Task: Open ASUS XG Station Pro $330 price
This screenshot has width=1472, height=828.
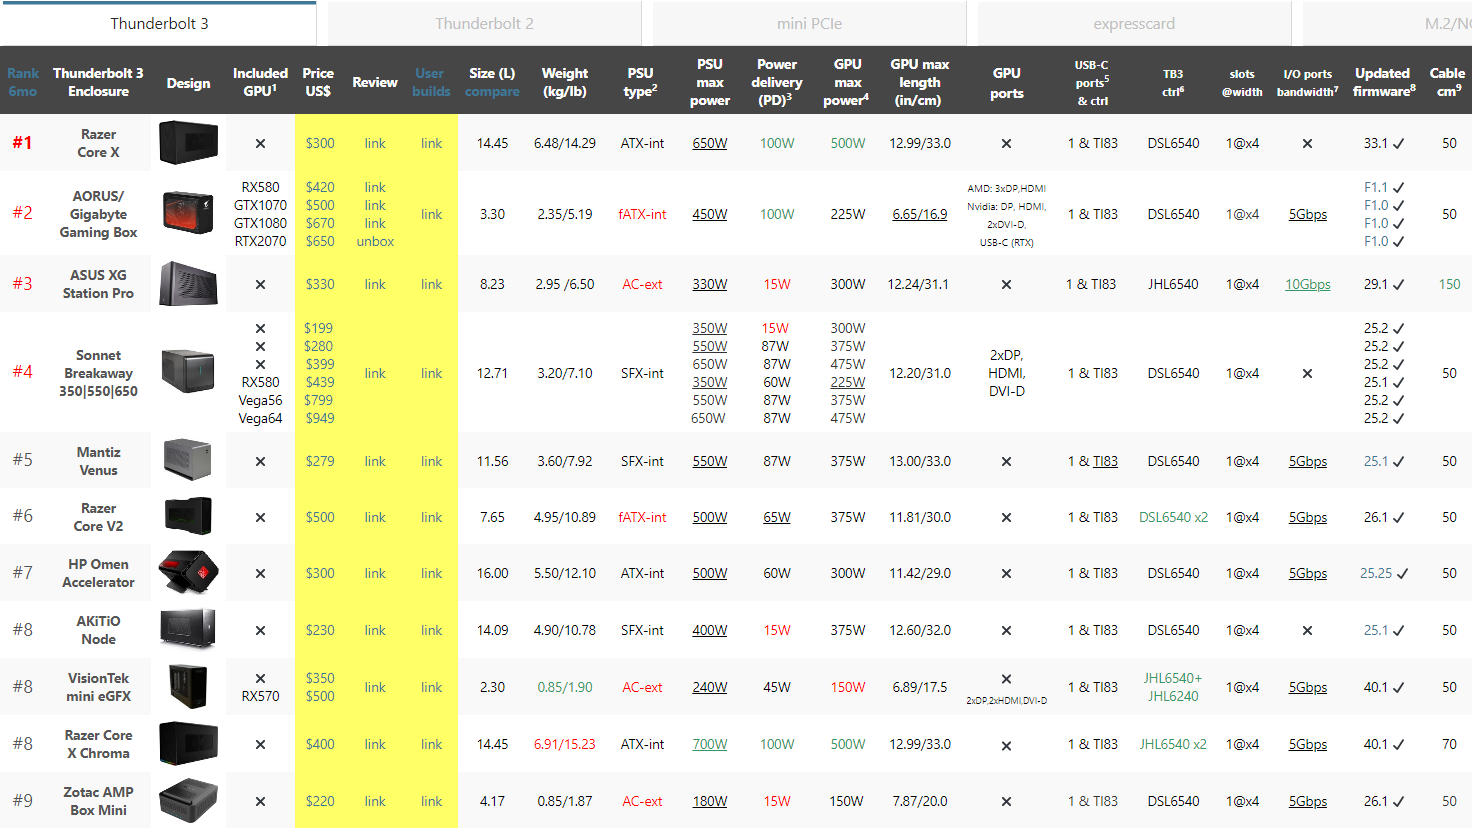Action: pos(320,284)
